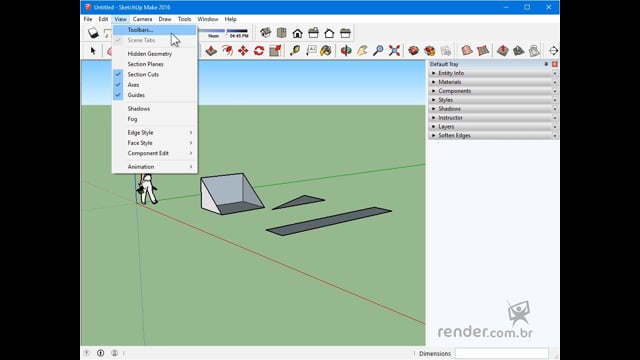Screen dimensions: 640x360
Task: Click the crosshair icon at toolbar end
Action: [553, 51]
